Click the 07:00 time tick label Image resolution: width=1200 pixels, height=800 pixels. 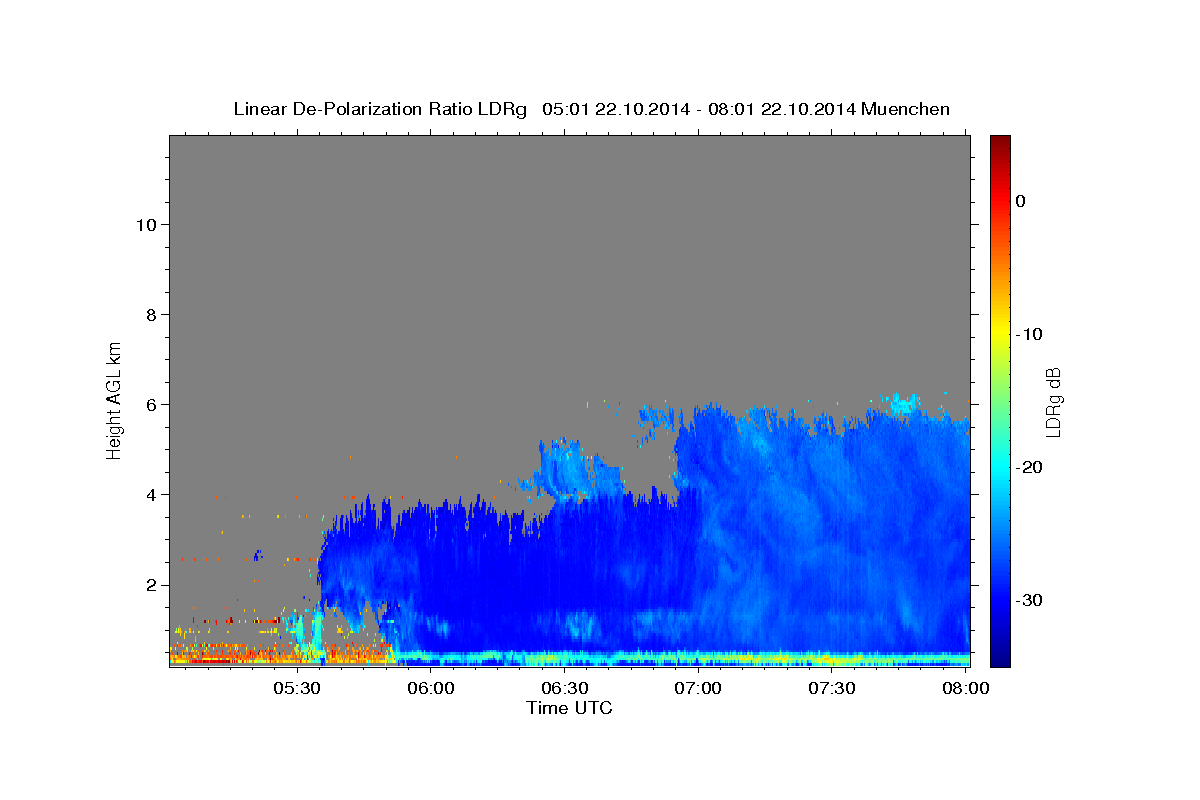(698, 689)
